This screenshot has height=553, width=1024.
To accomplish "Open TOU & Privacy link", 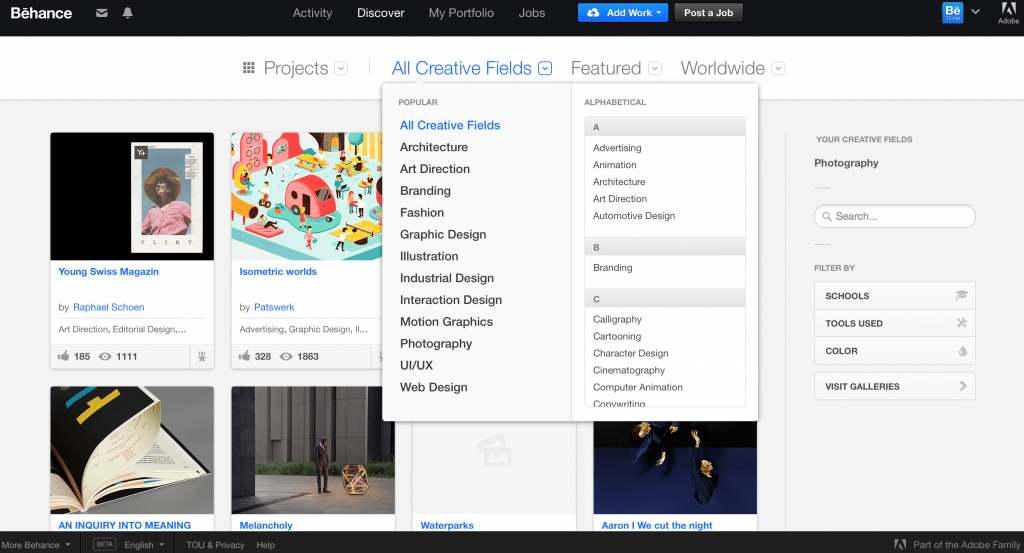I will point(215,545).
